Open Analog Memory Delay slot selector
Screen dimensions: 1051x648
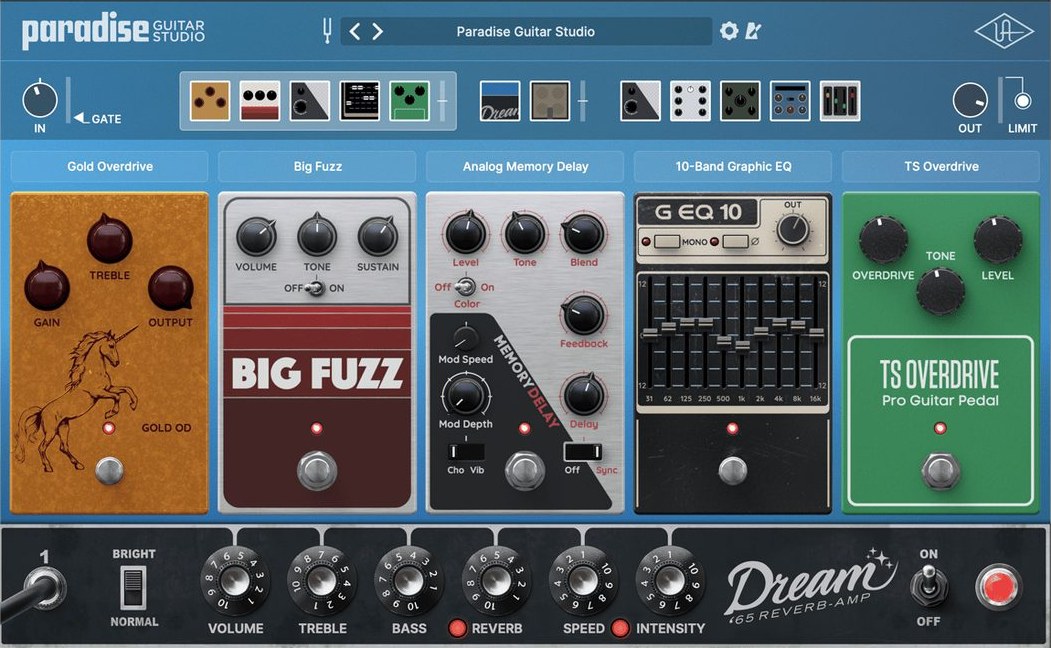coord(526,166)
